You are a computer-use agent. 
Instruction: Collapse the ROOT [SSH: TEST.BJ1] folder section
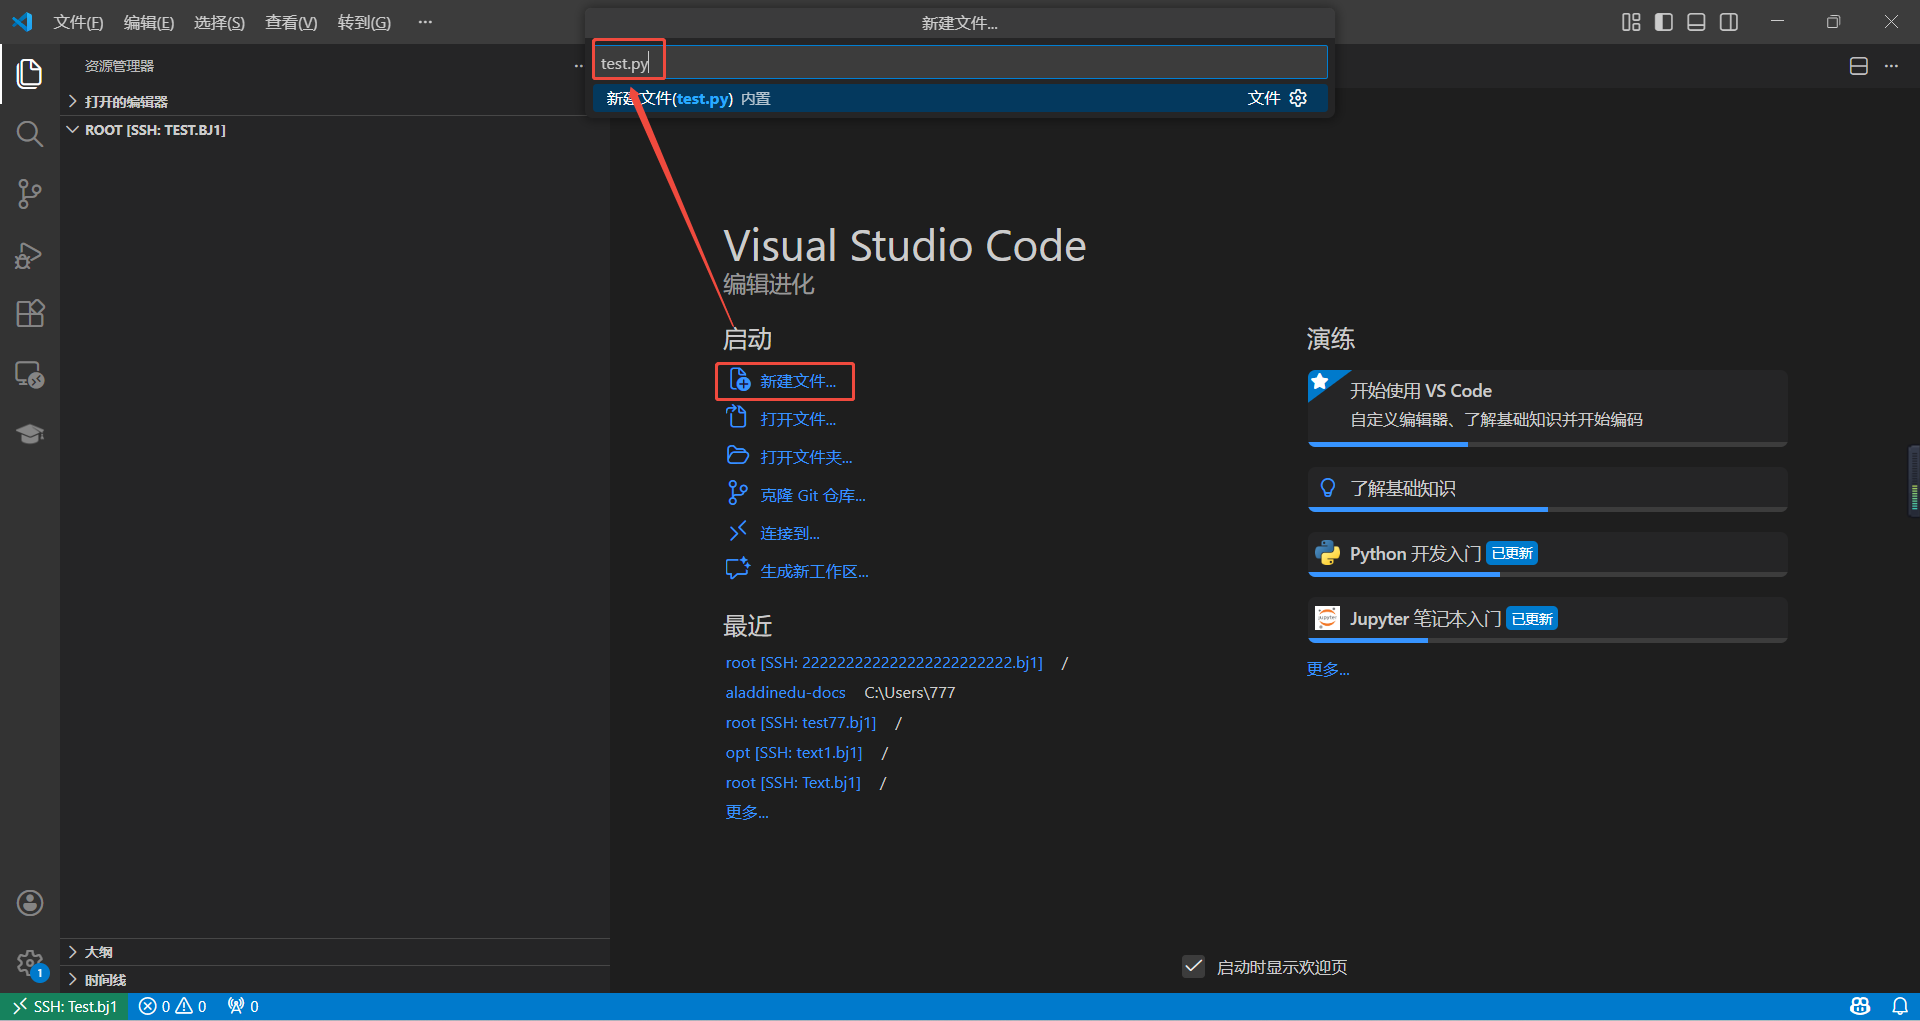point(155,130)
